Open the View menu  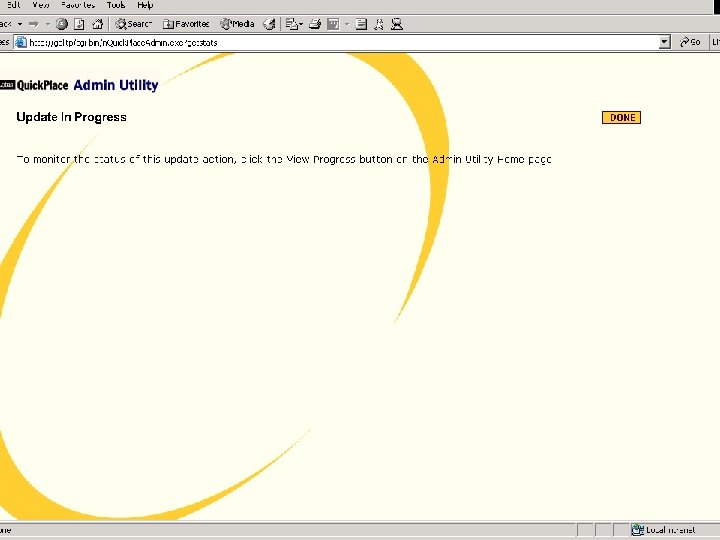(x=41, y=5)
